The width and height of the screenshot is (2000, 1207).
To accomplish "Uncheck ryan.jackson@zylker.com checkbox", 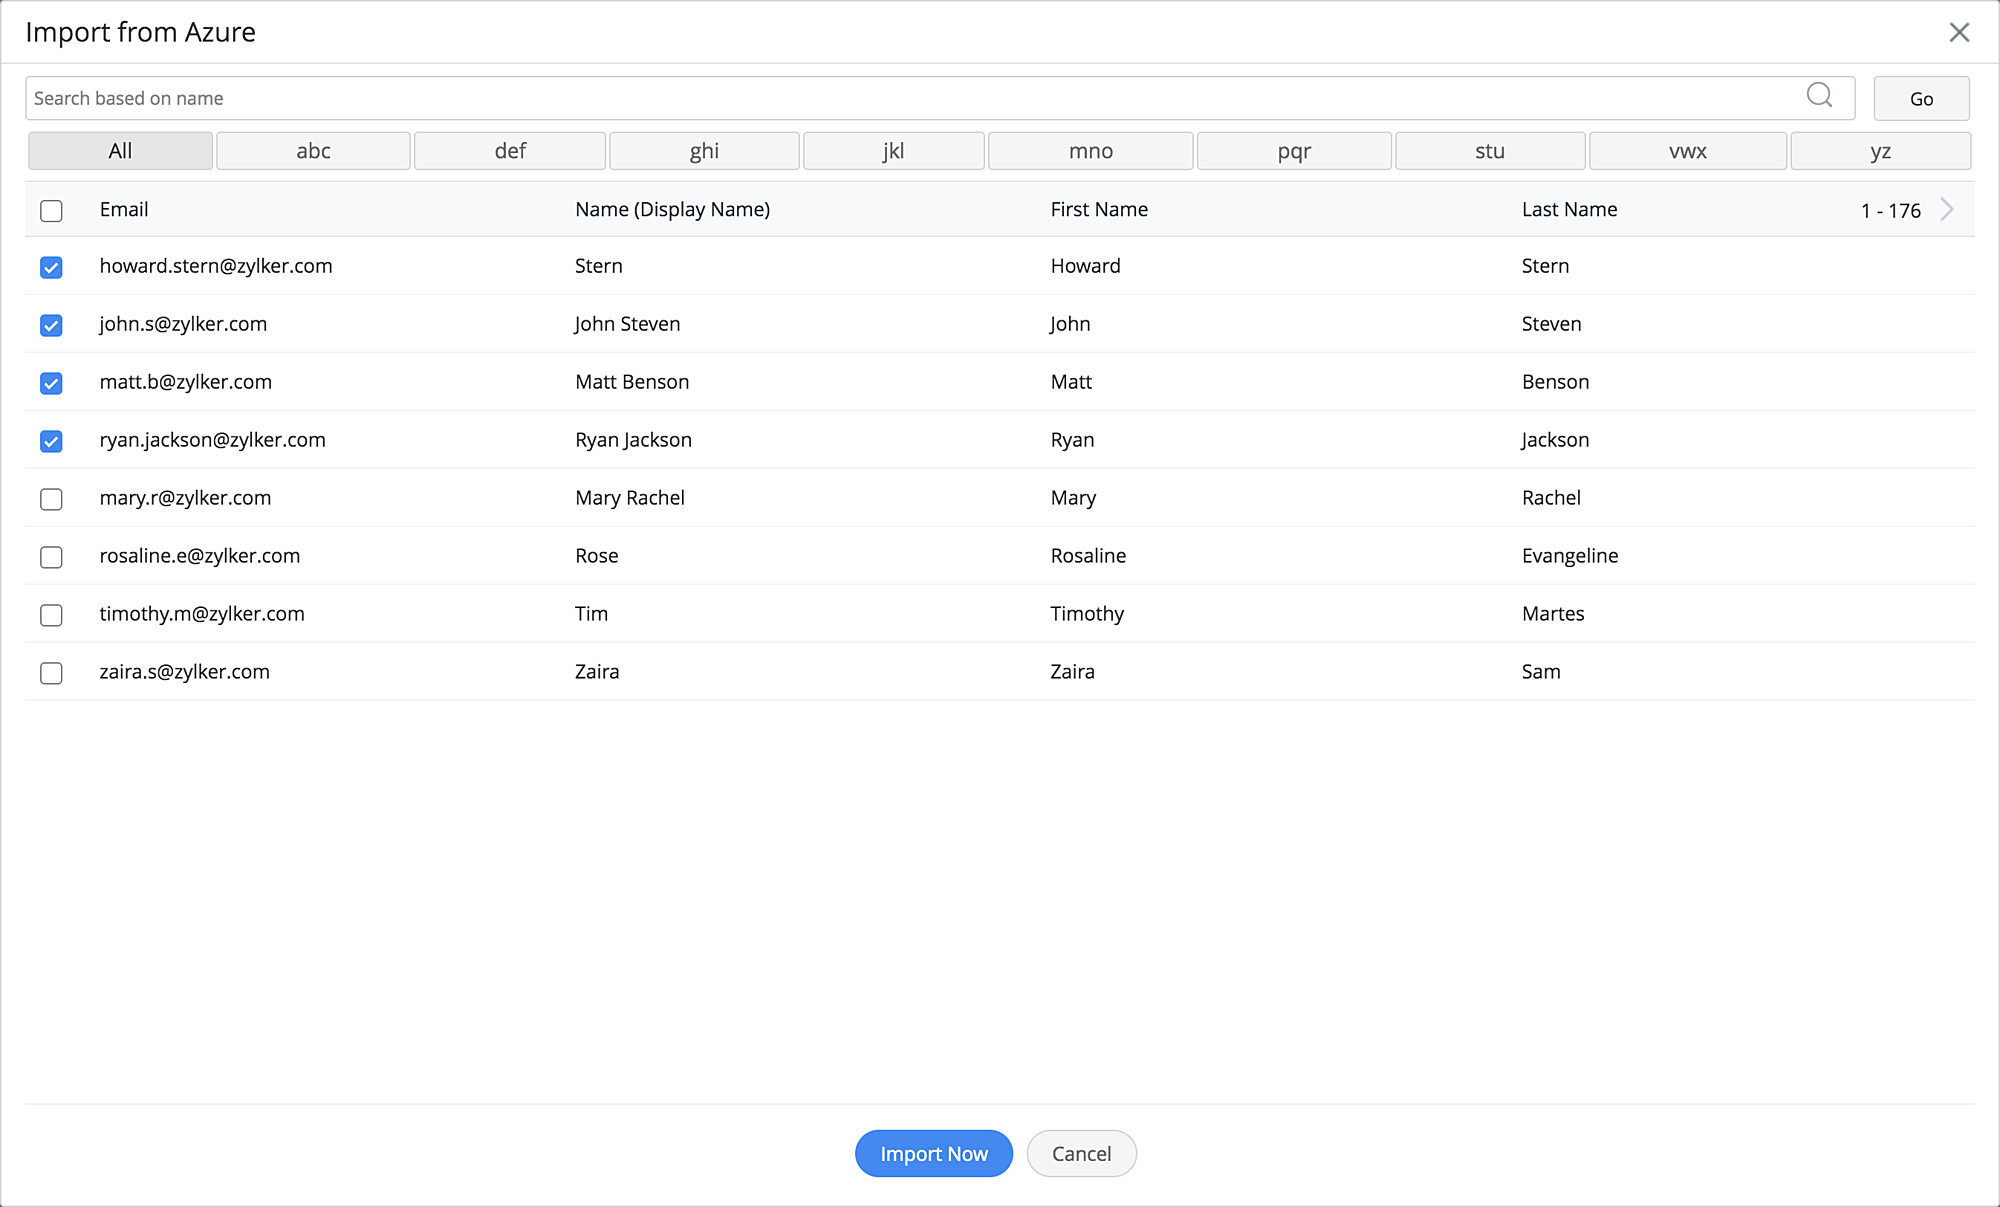I will (x=51, y=441).
